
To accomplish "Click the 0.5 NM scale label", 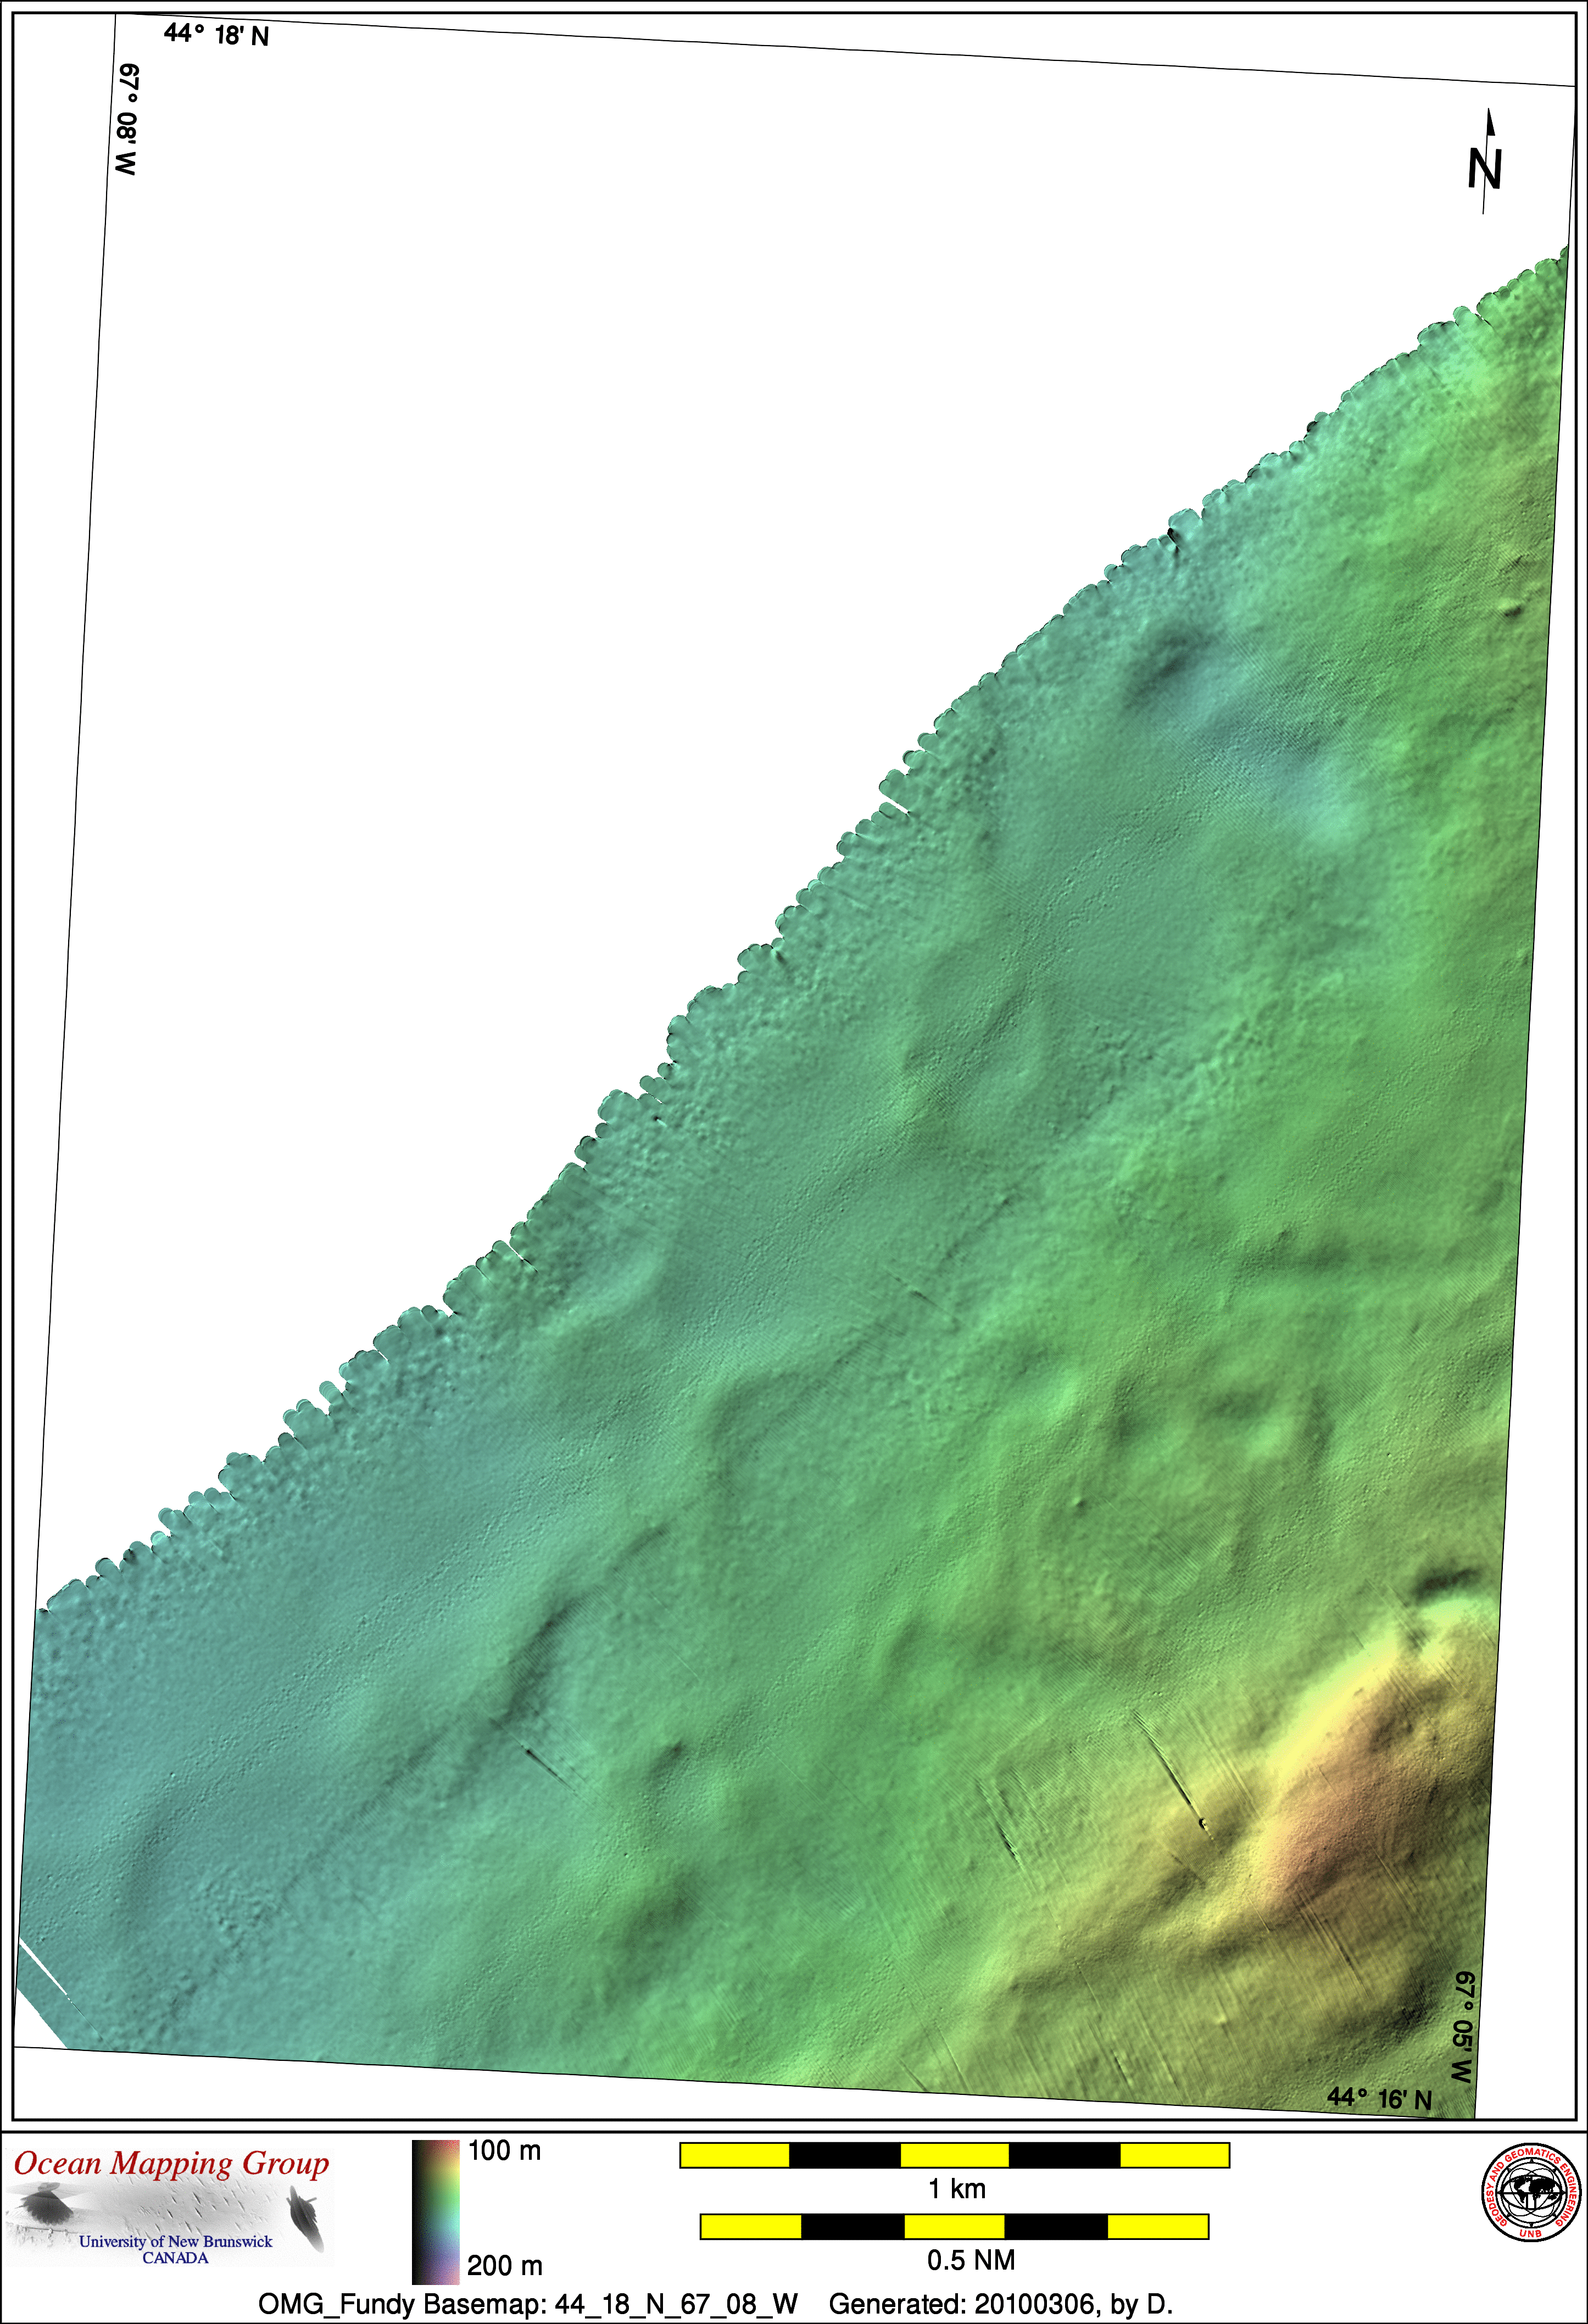I will (970, 2260).
